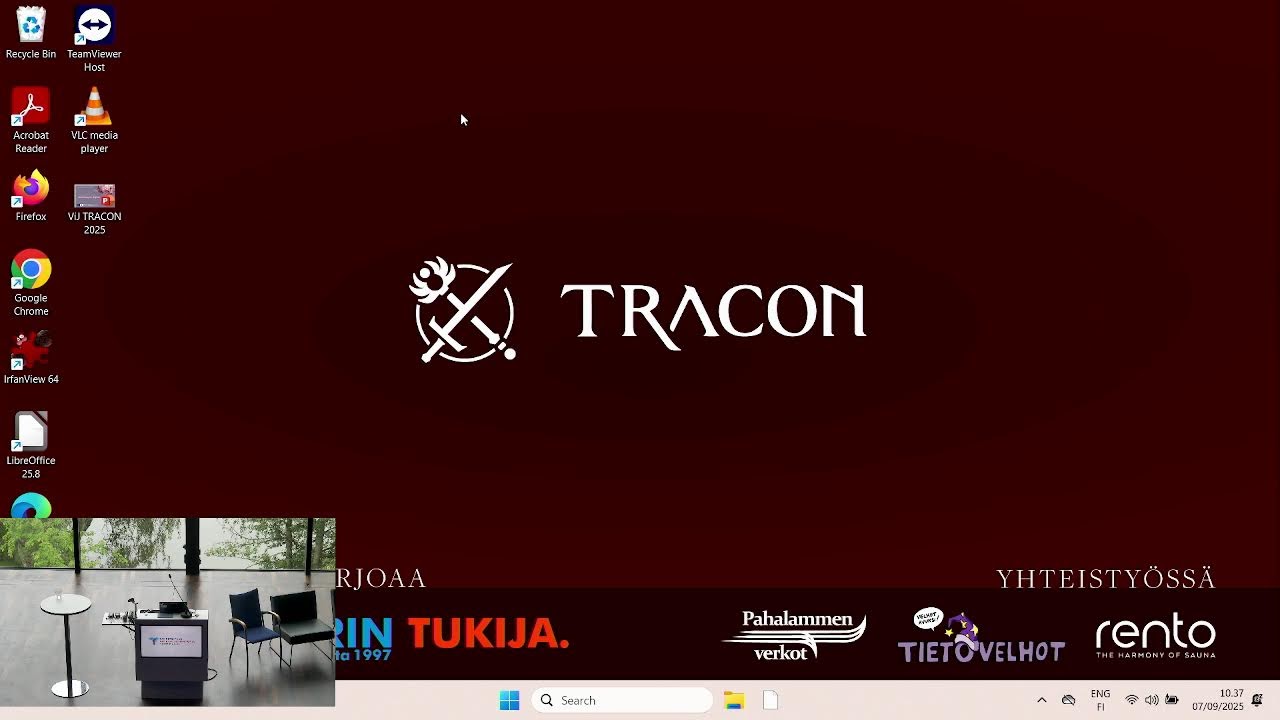This screenshot has height=720, width=1280.
Task: Select the IrfanView 64 desktop shortcut
Action: point(31,359)
